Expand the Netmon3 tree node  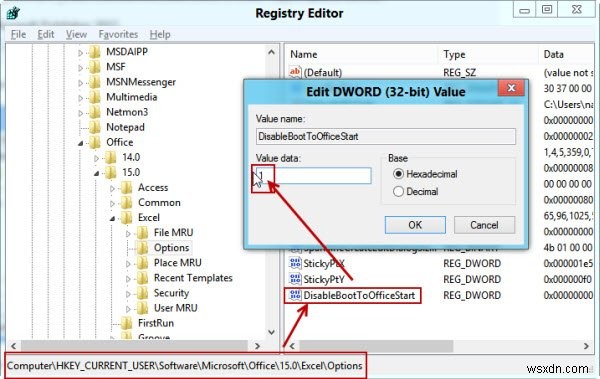point(80,113)
